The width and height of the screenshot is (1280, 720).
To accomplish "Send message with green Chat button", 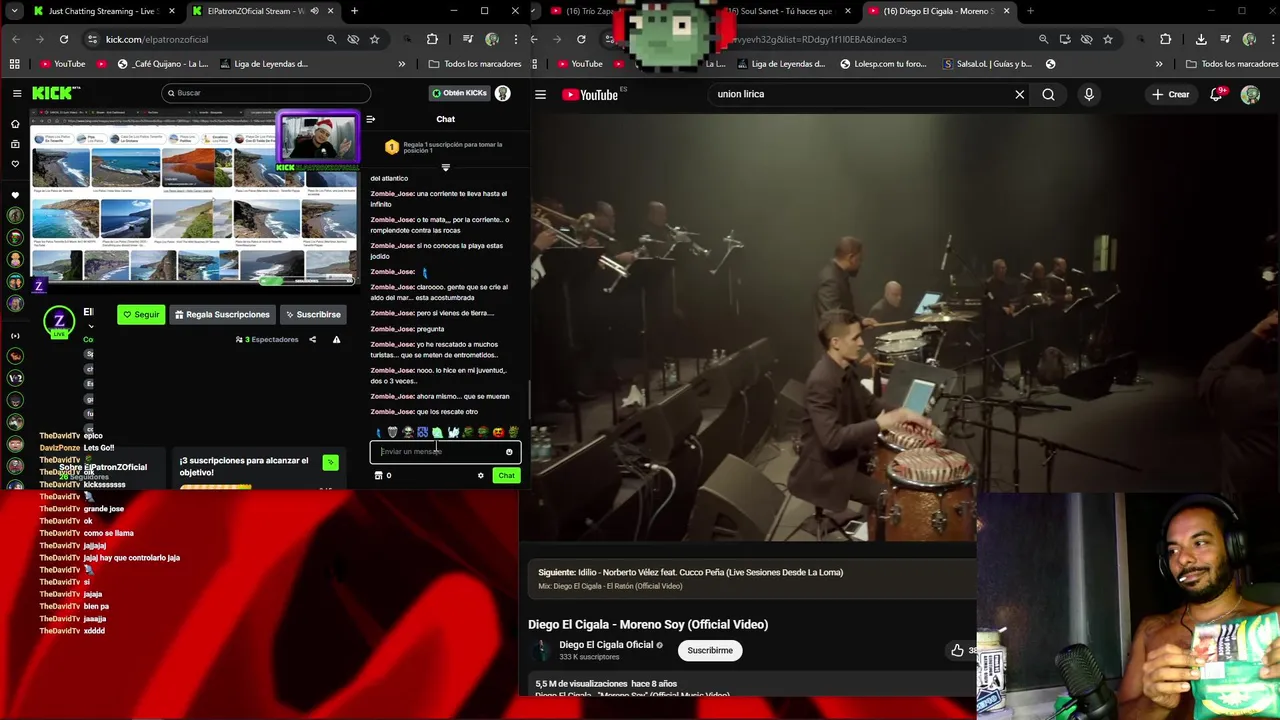I will [506, 475].
